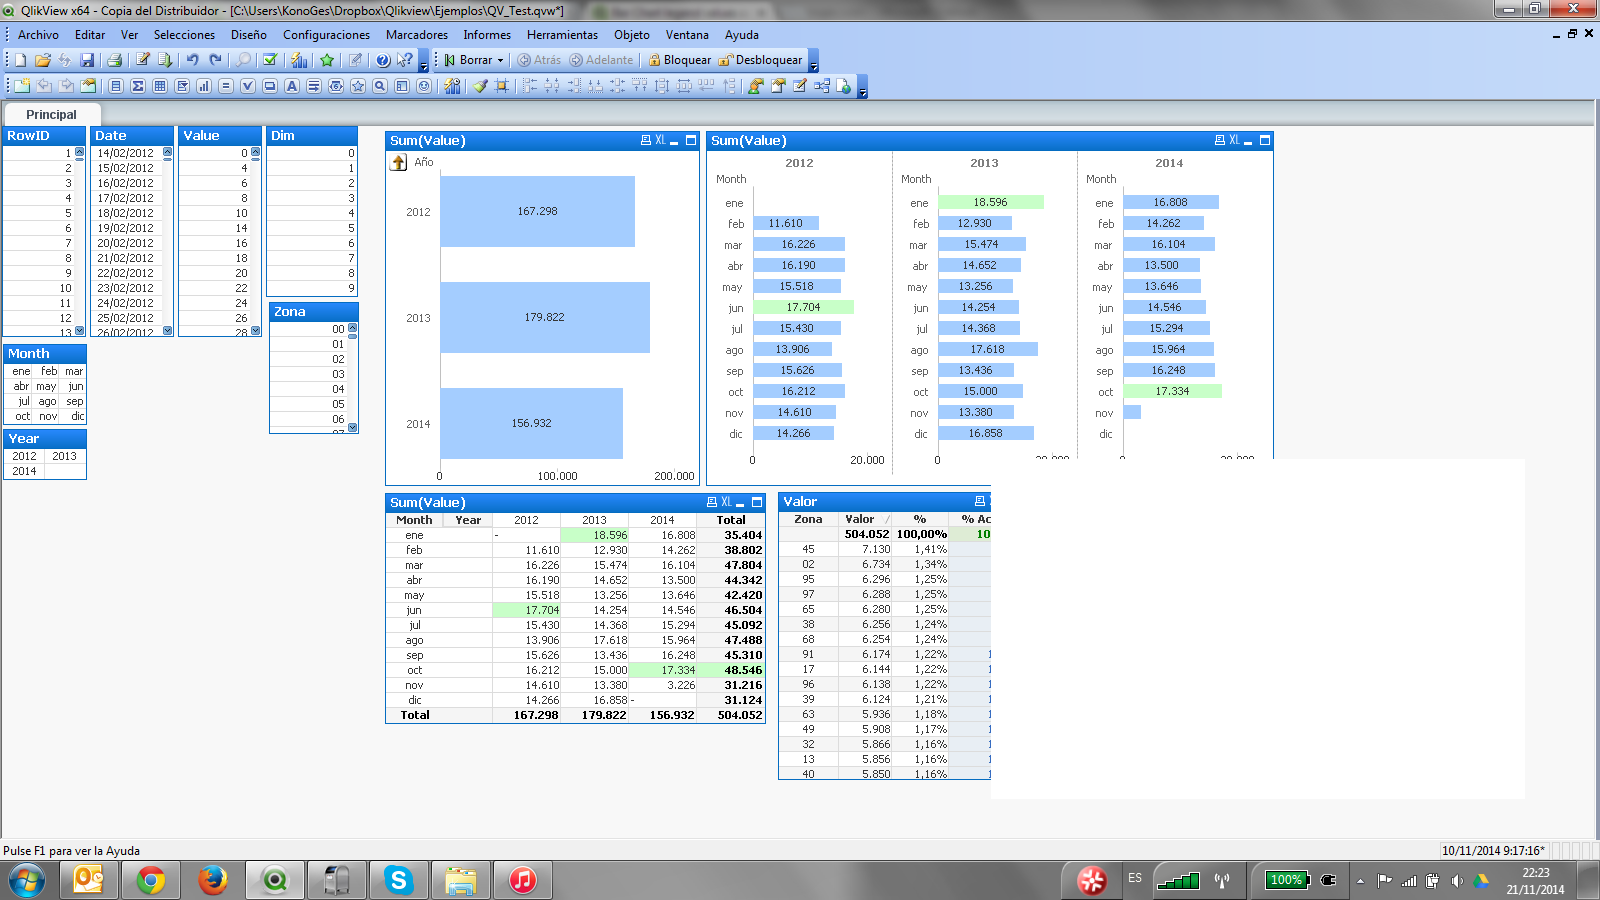Create a Bookmark Object star icon
1600x900 pixels.
click(358, 86)
